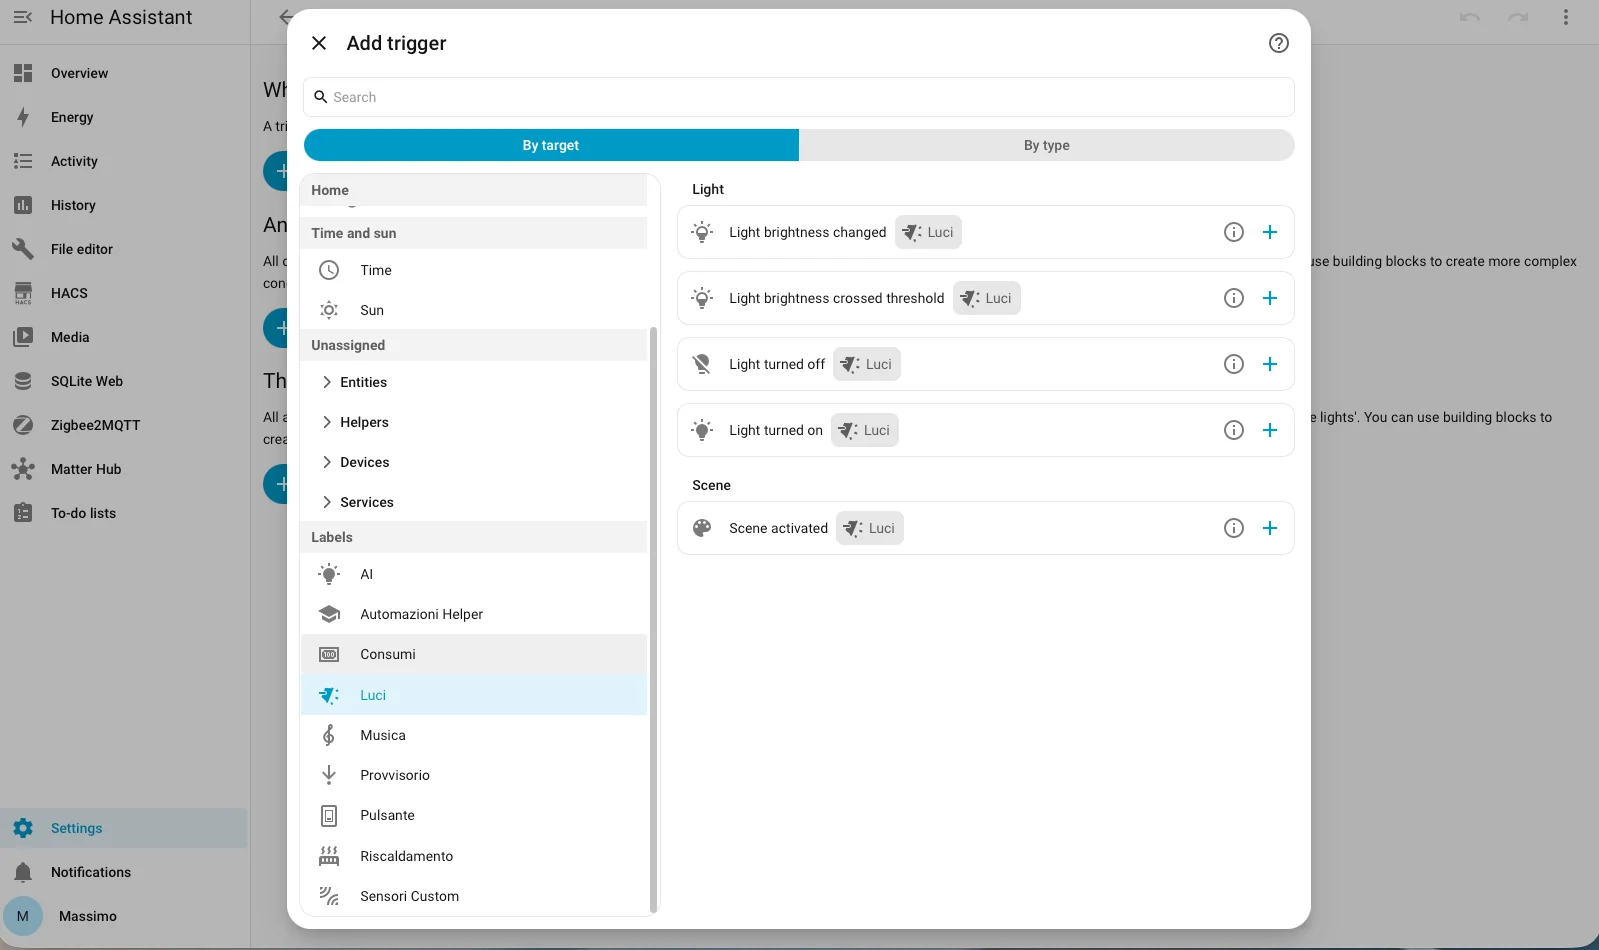
Task: Open Media in the sidebar
Action: pos(124,337)
